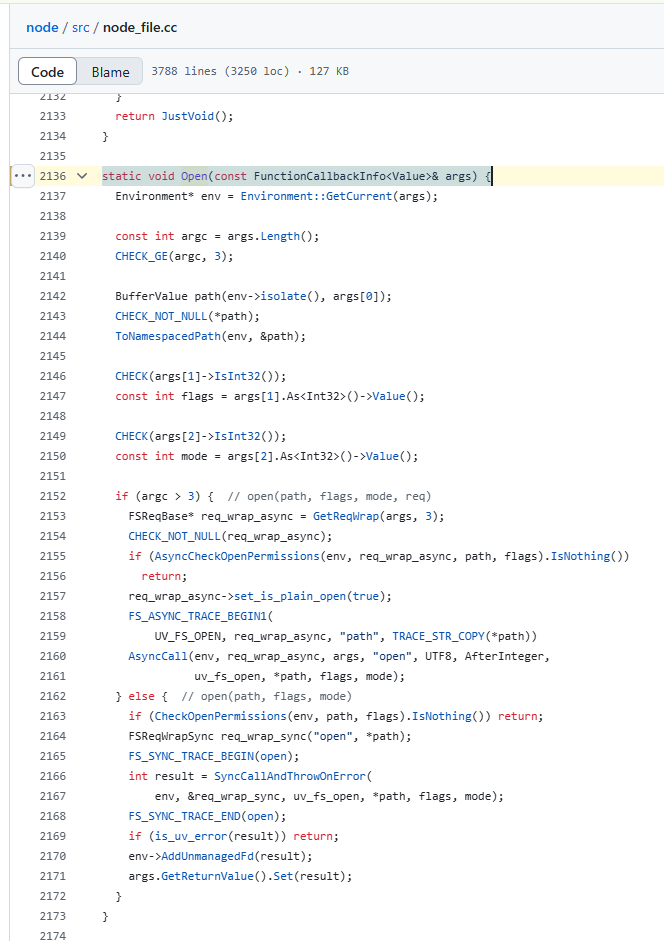Click AsyncCheckOpenPermissions on line 2155
The width and height of the screenshot is (664, 941).
[x=237, y=556]
